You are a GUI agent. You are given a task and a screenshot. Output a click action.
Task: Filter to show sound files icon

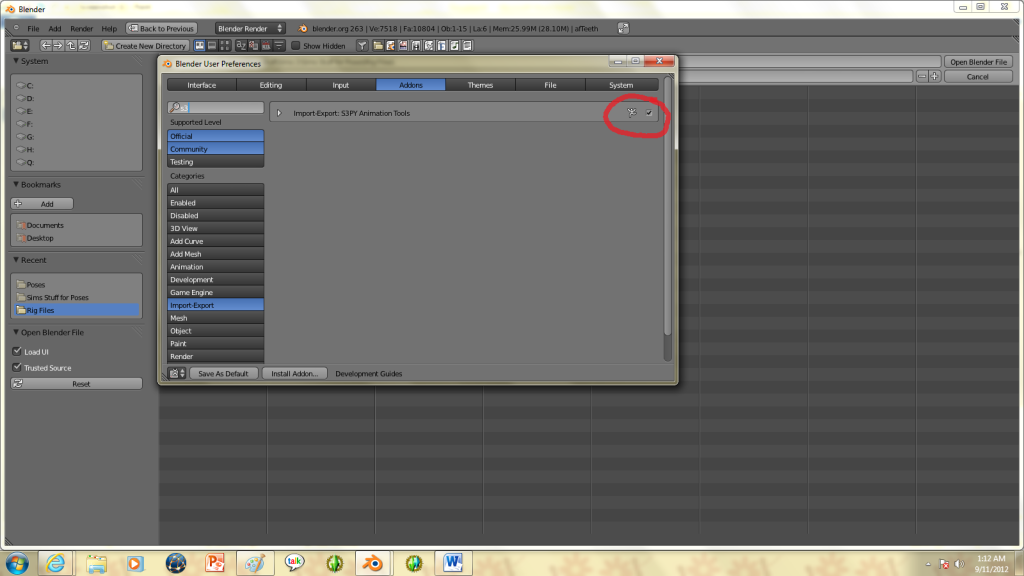455,46
